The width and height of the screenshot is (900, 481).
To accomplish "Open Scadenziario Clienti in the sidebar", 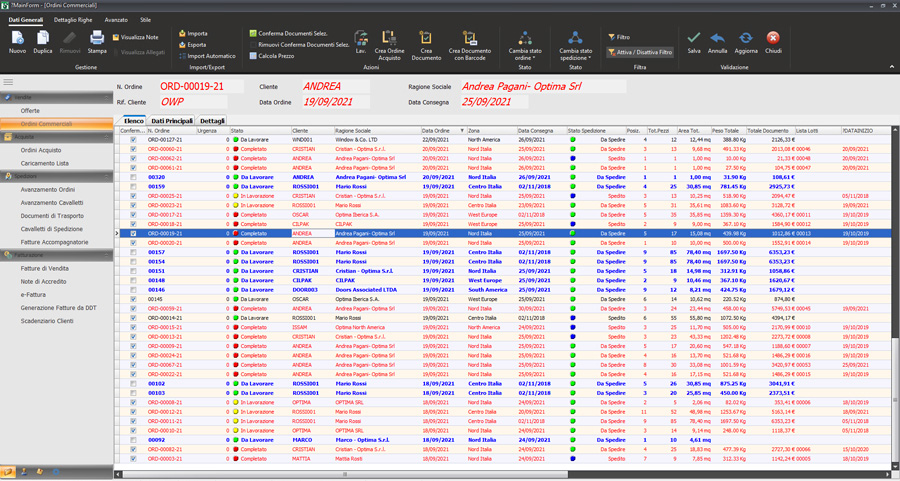I will [x=47, y=321].
